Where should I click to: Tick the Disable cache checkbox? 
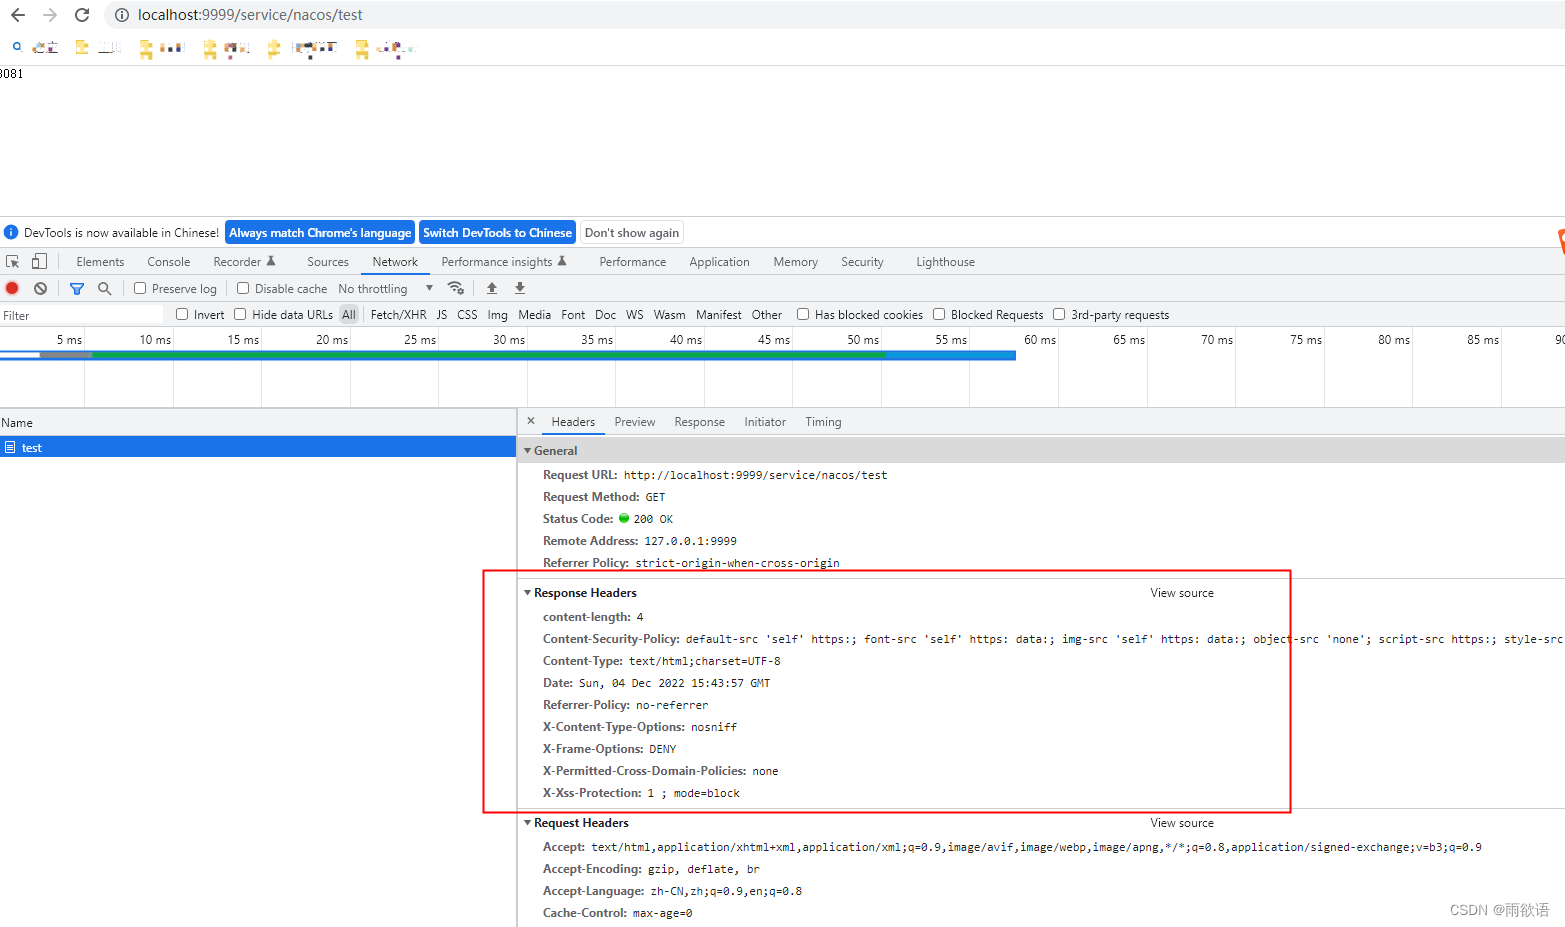coord(243,288)
